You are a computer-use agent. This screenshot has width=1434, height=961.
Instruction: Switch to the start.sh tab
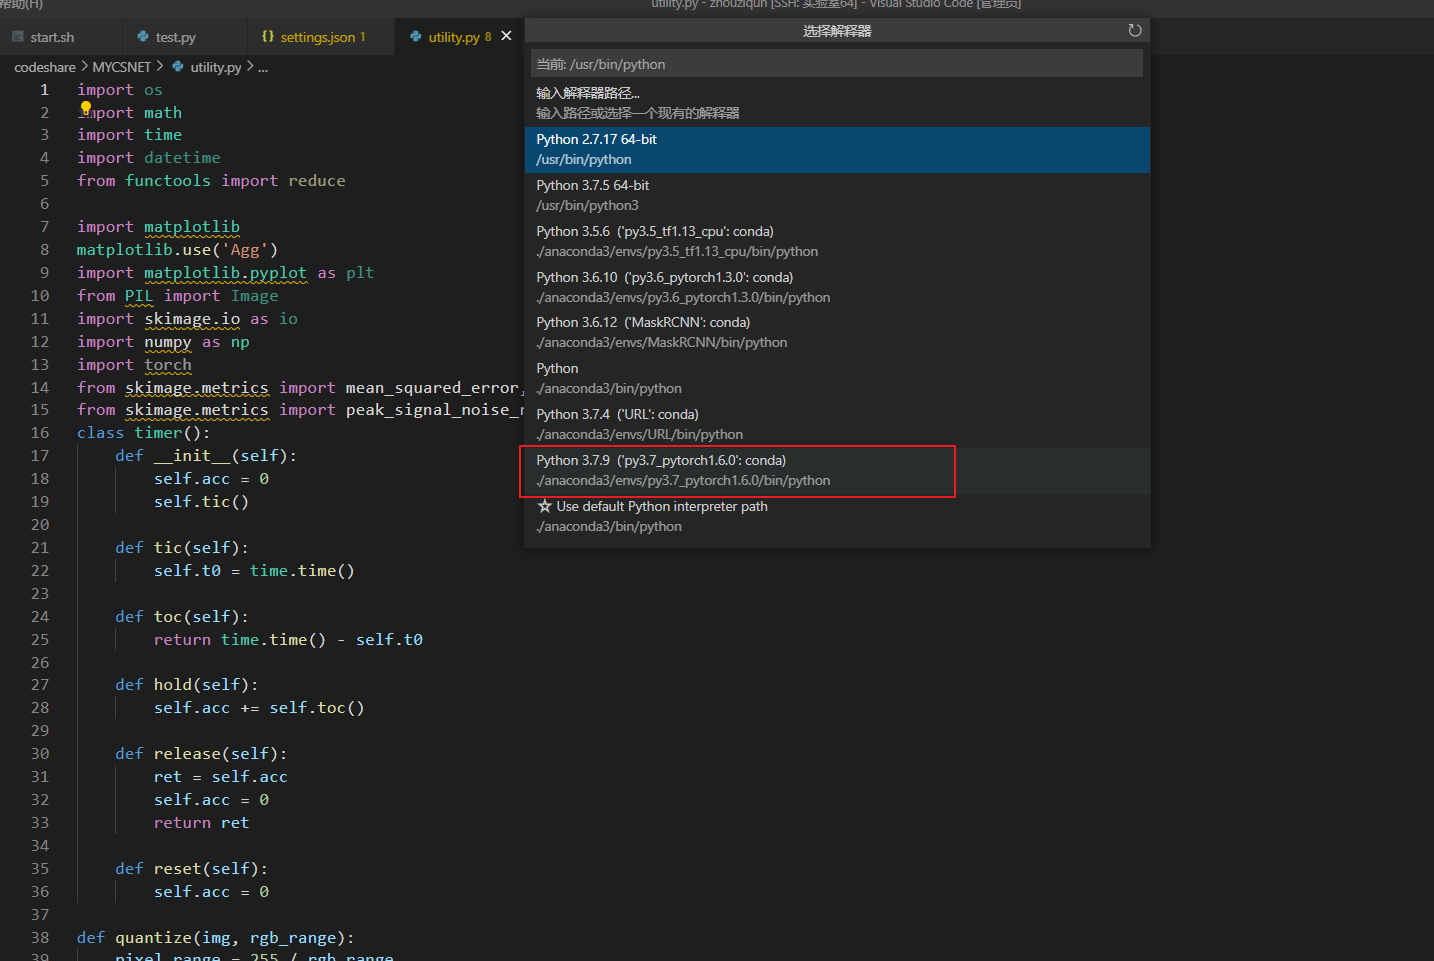coord(60,37)
